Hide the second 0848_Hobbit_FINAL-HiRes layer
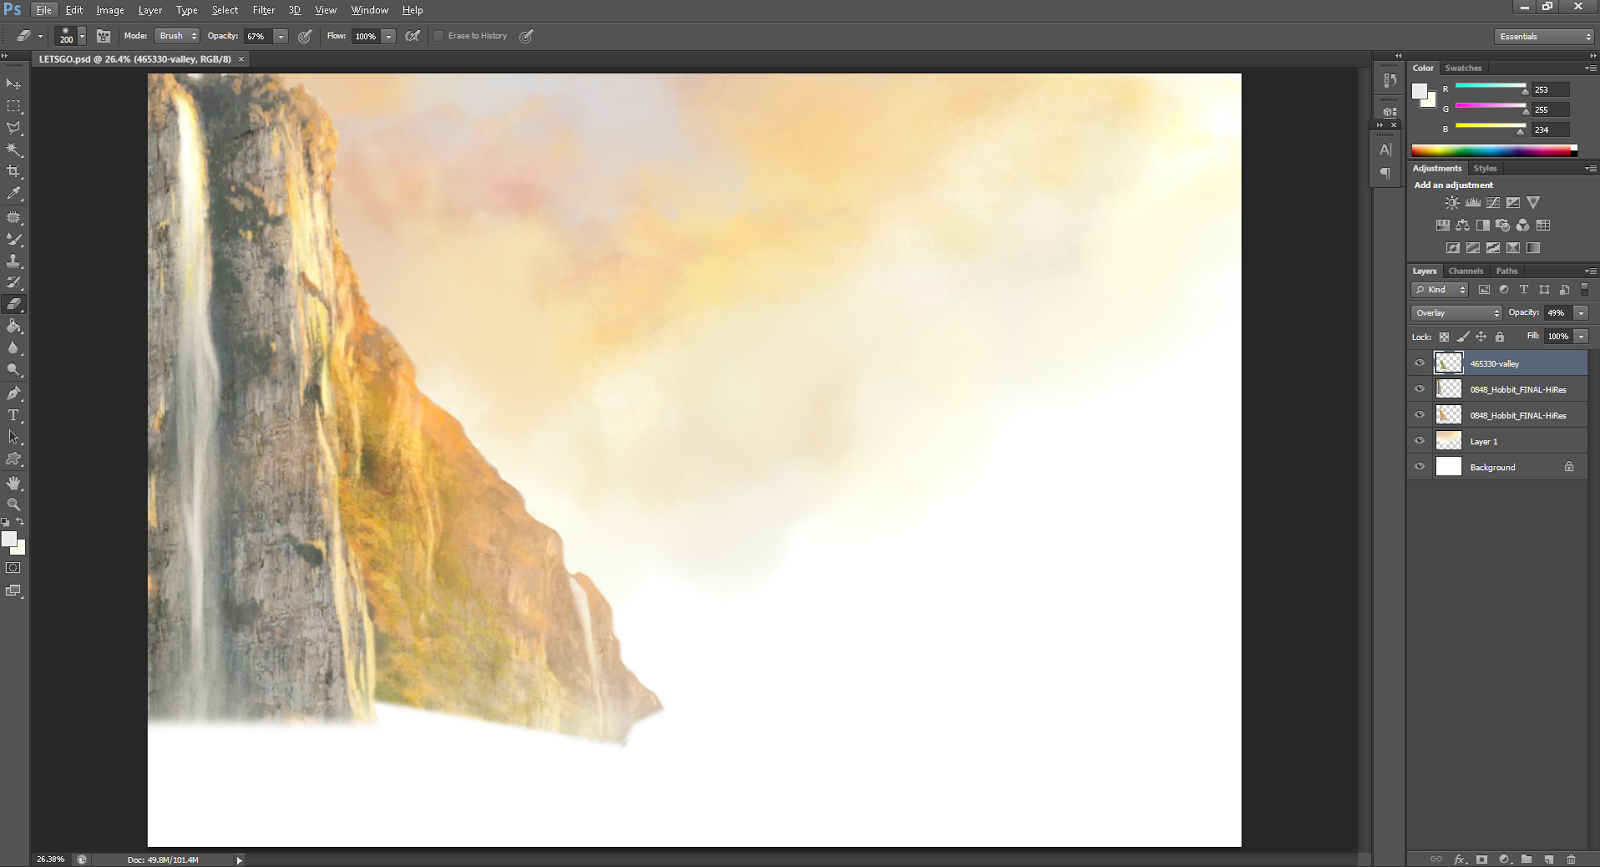The width and height of the screenshot is (1600, 867). coord(1419,415)
